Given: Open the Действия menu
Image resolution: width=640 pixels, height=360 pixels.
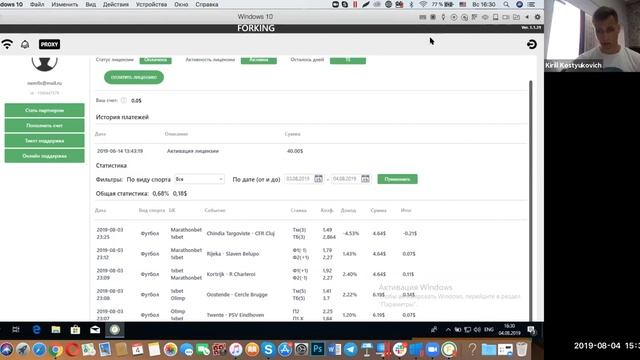Looking at the screenshot, I should tap(116, 4).
